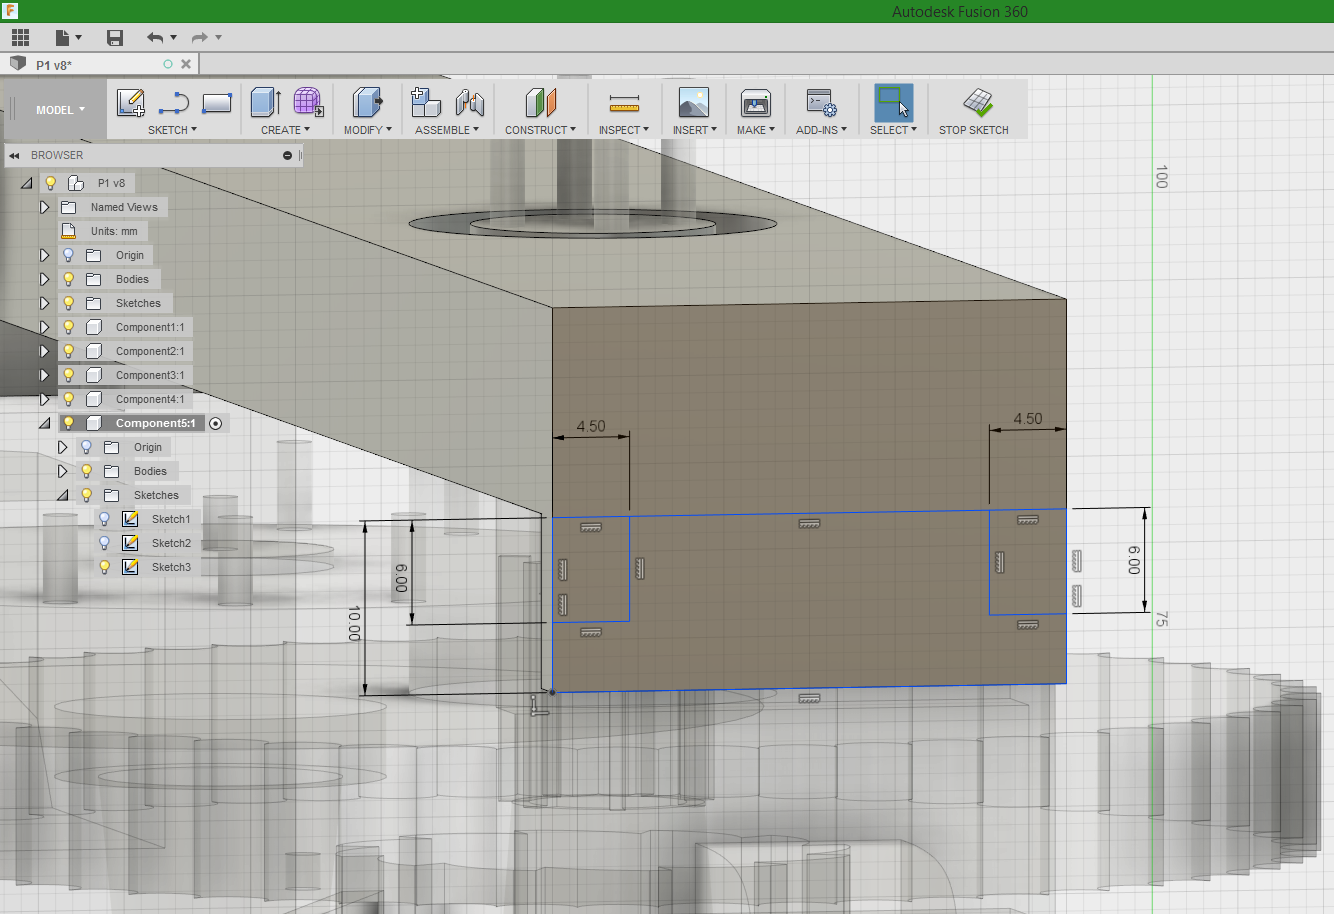Click the right 6.00 dimension value
The height and width of the screenshot is (914, 1334).
click(x=1134, y=560)
